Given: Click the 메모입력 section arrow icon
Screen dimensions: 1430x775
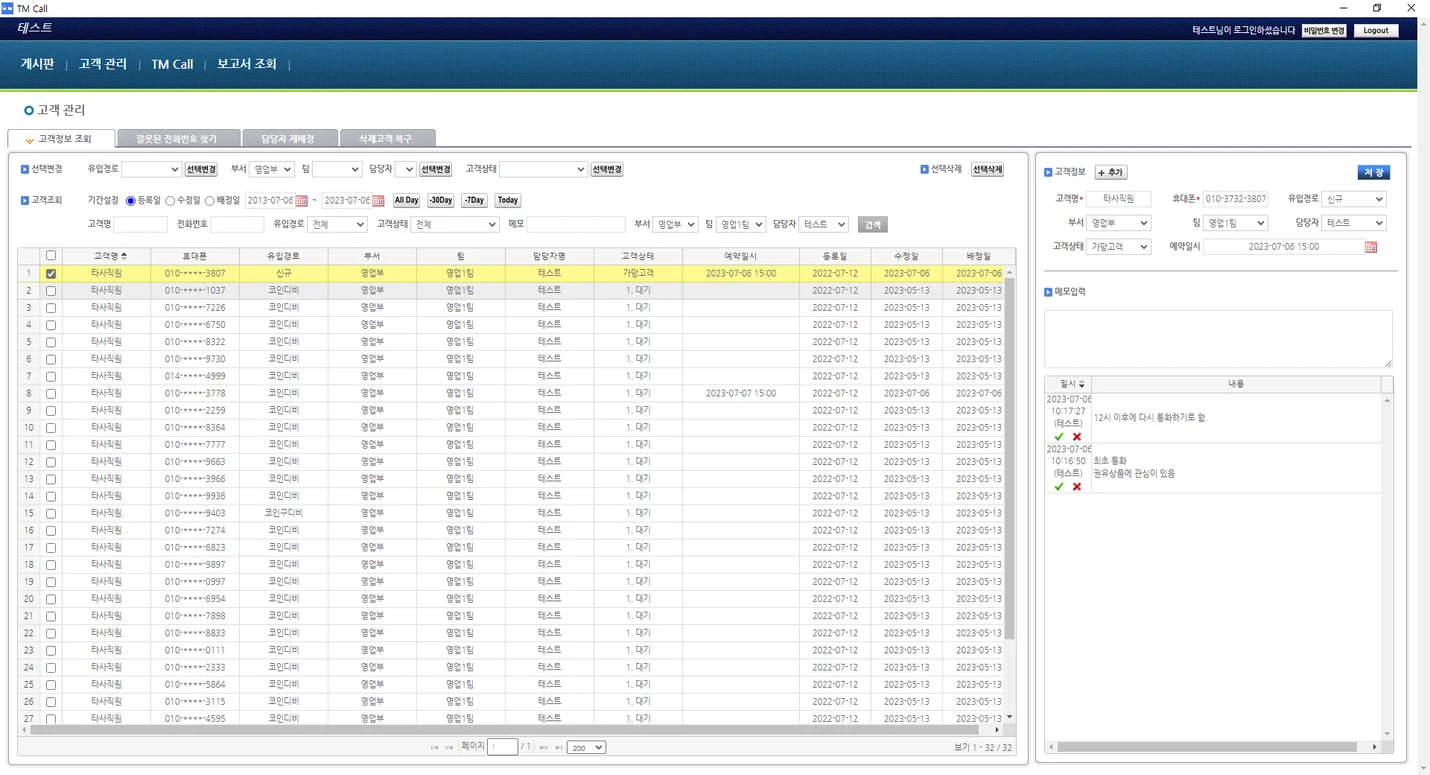Looking at the screenshot, I should 1048,293.
